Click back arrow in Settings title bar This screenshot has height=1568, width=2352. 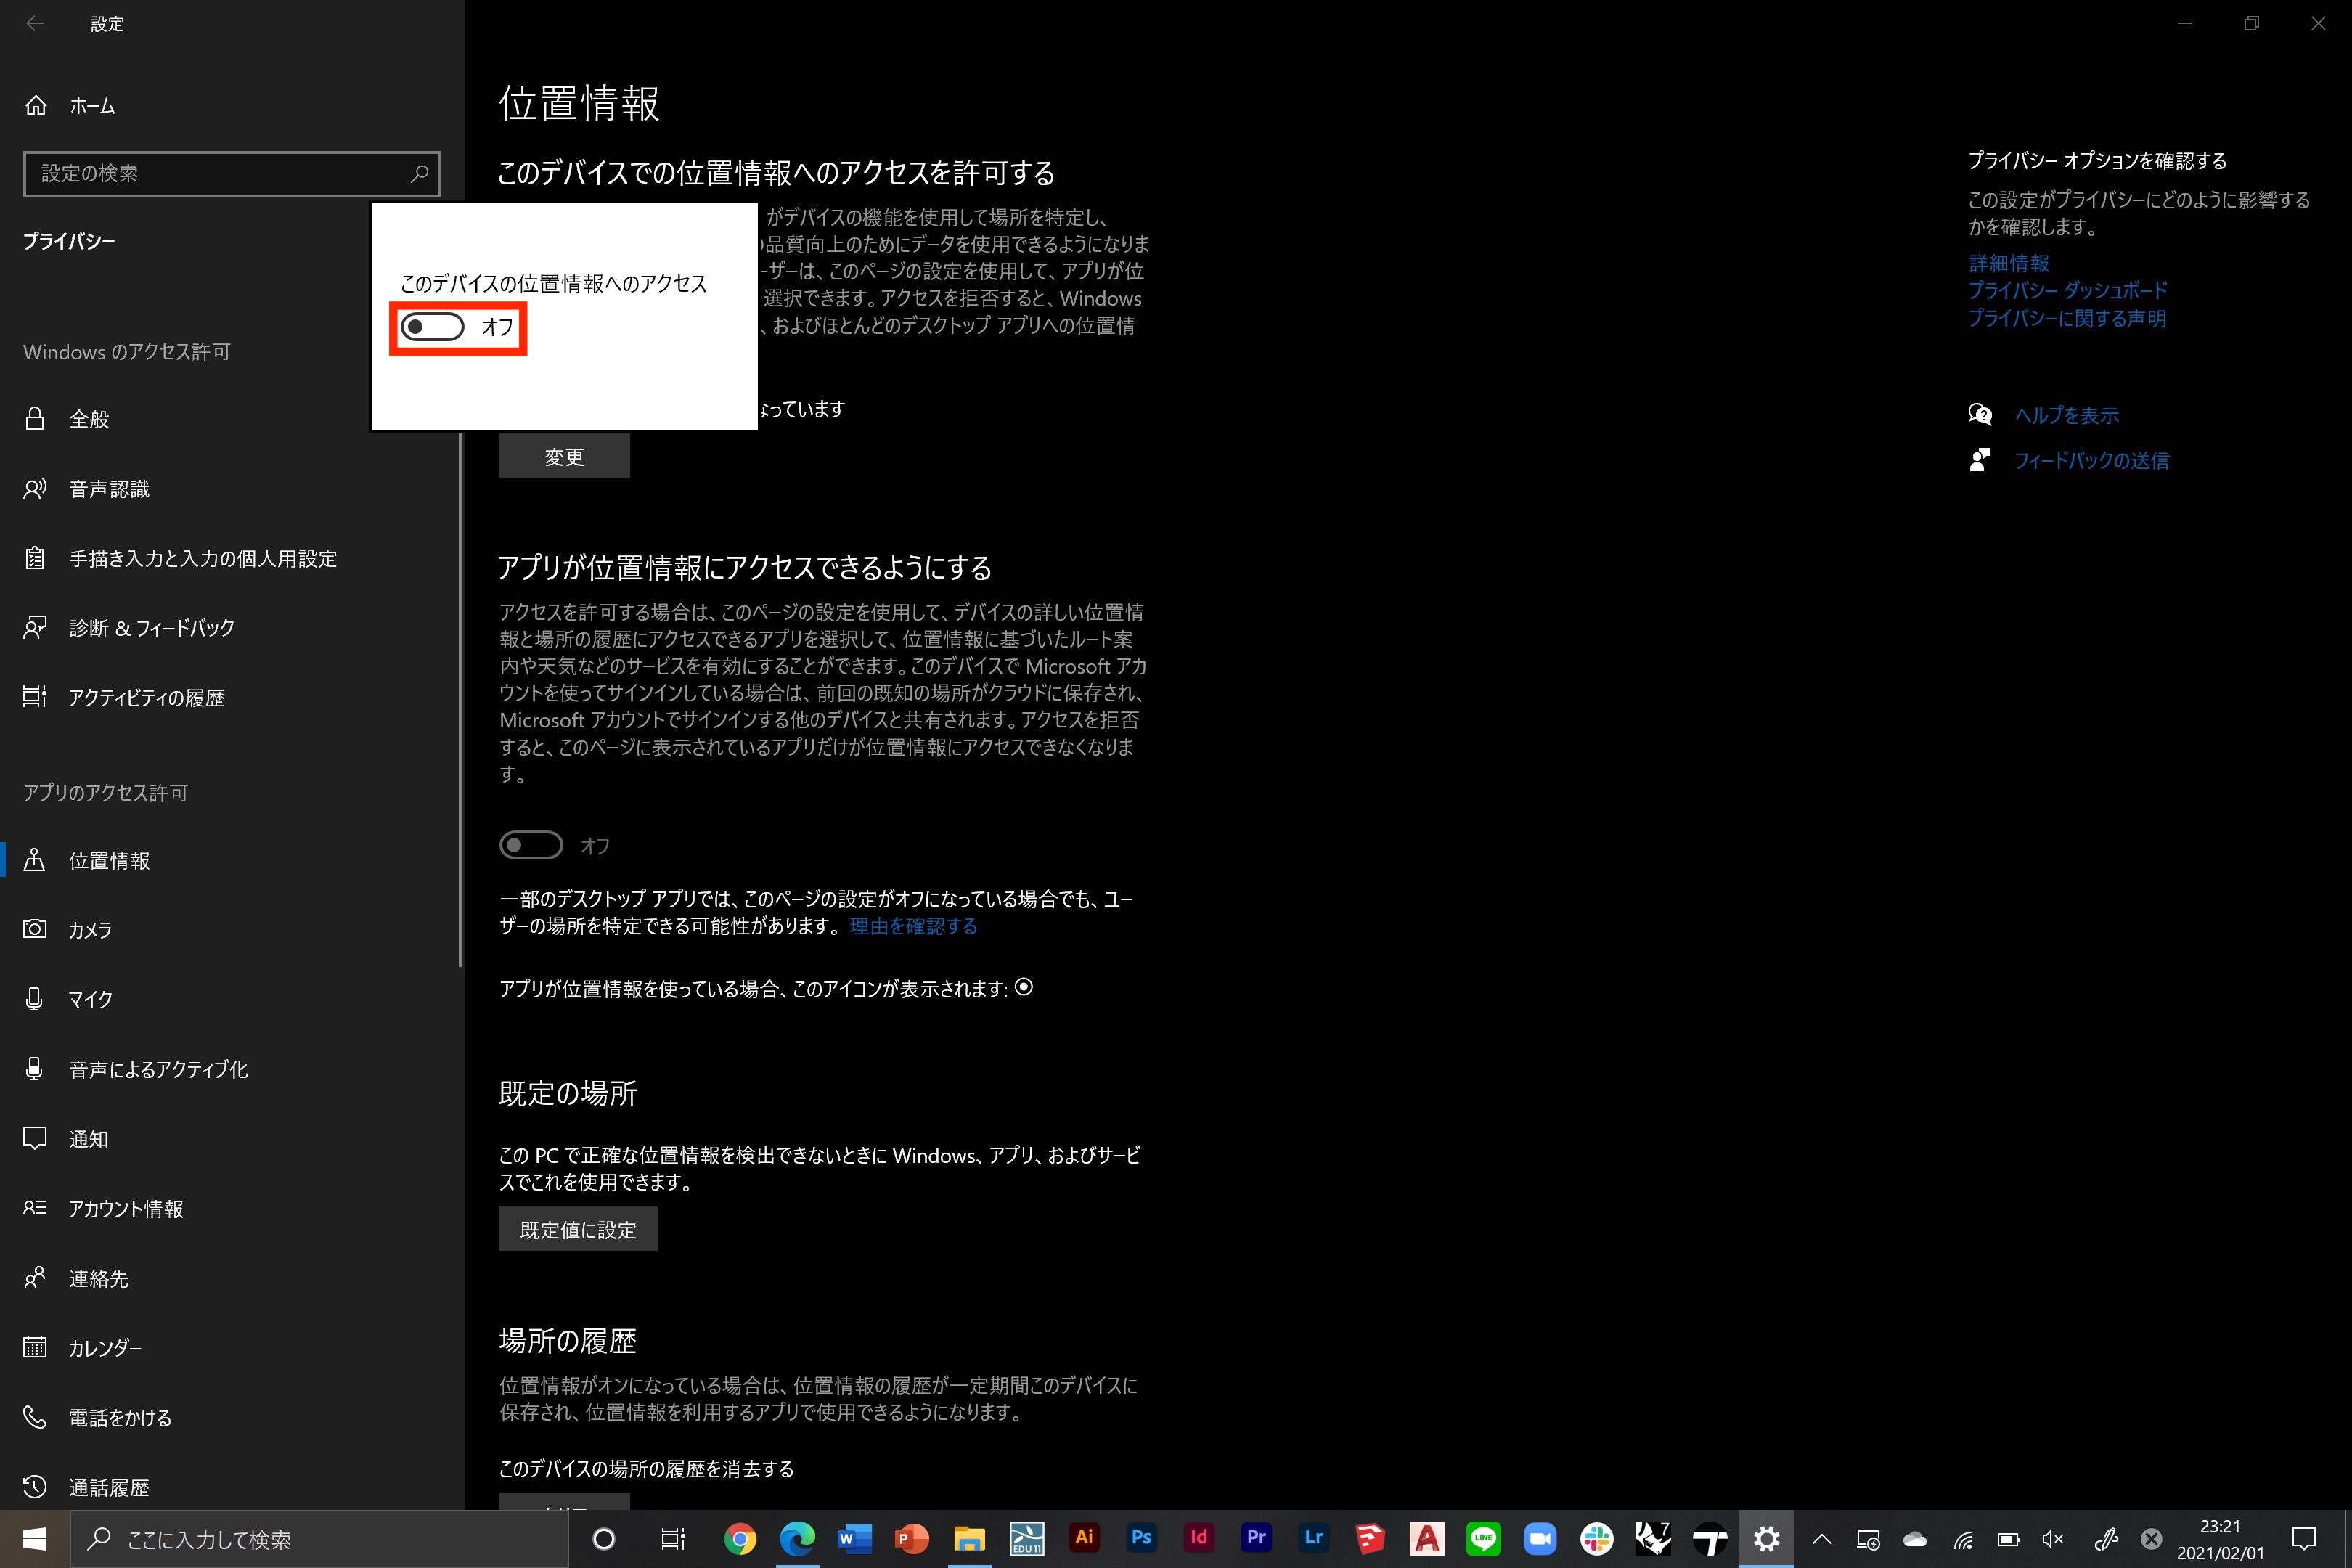35,23
